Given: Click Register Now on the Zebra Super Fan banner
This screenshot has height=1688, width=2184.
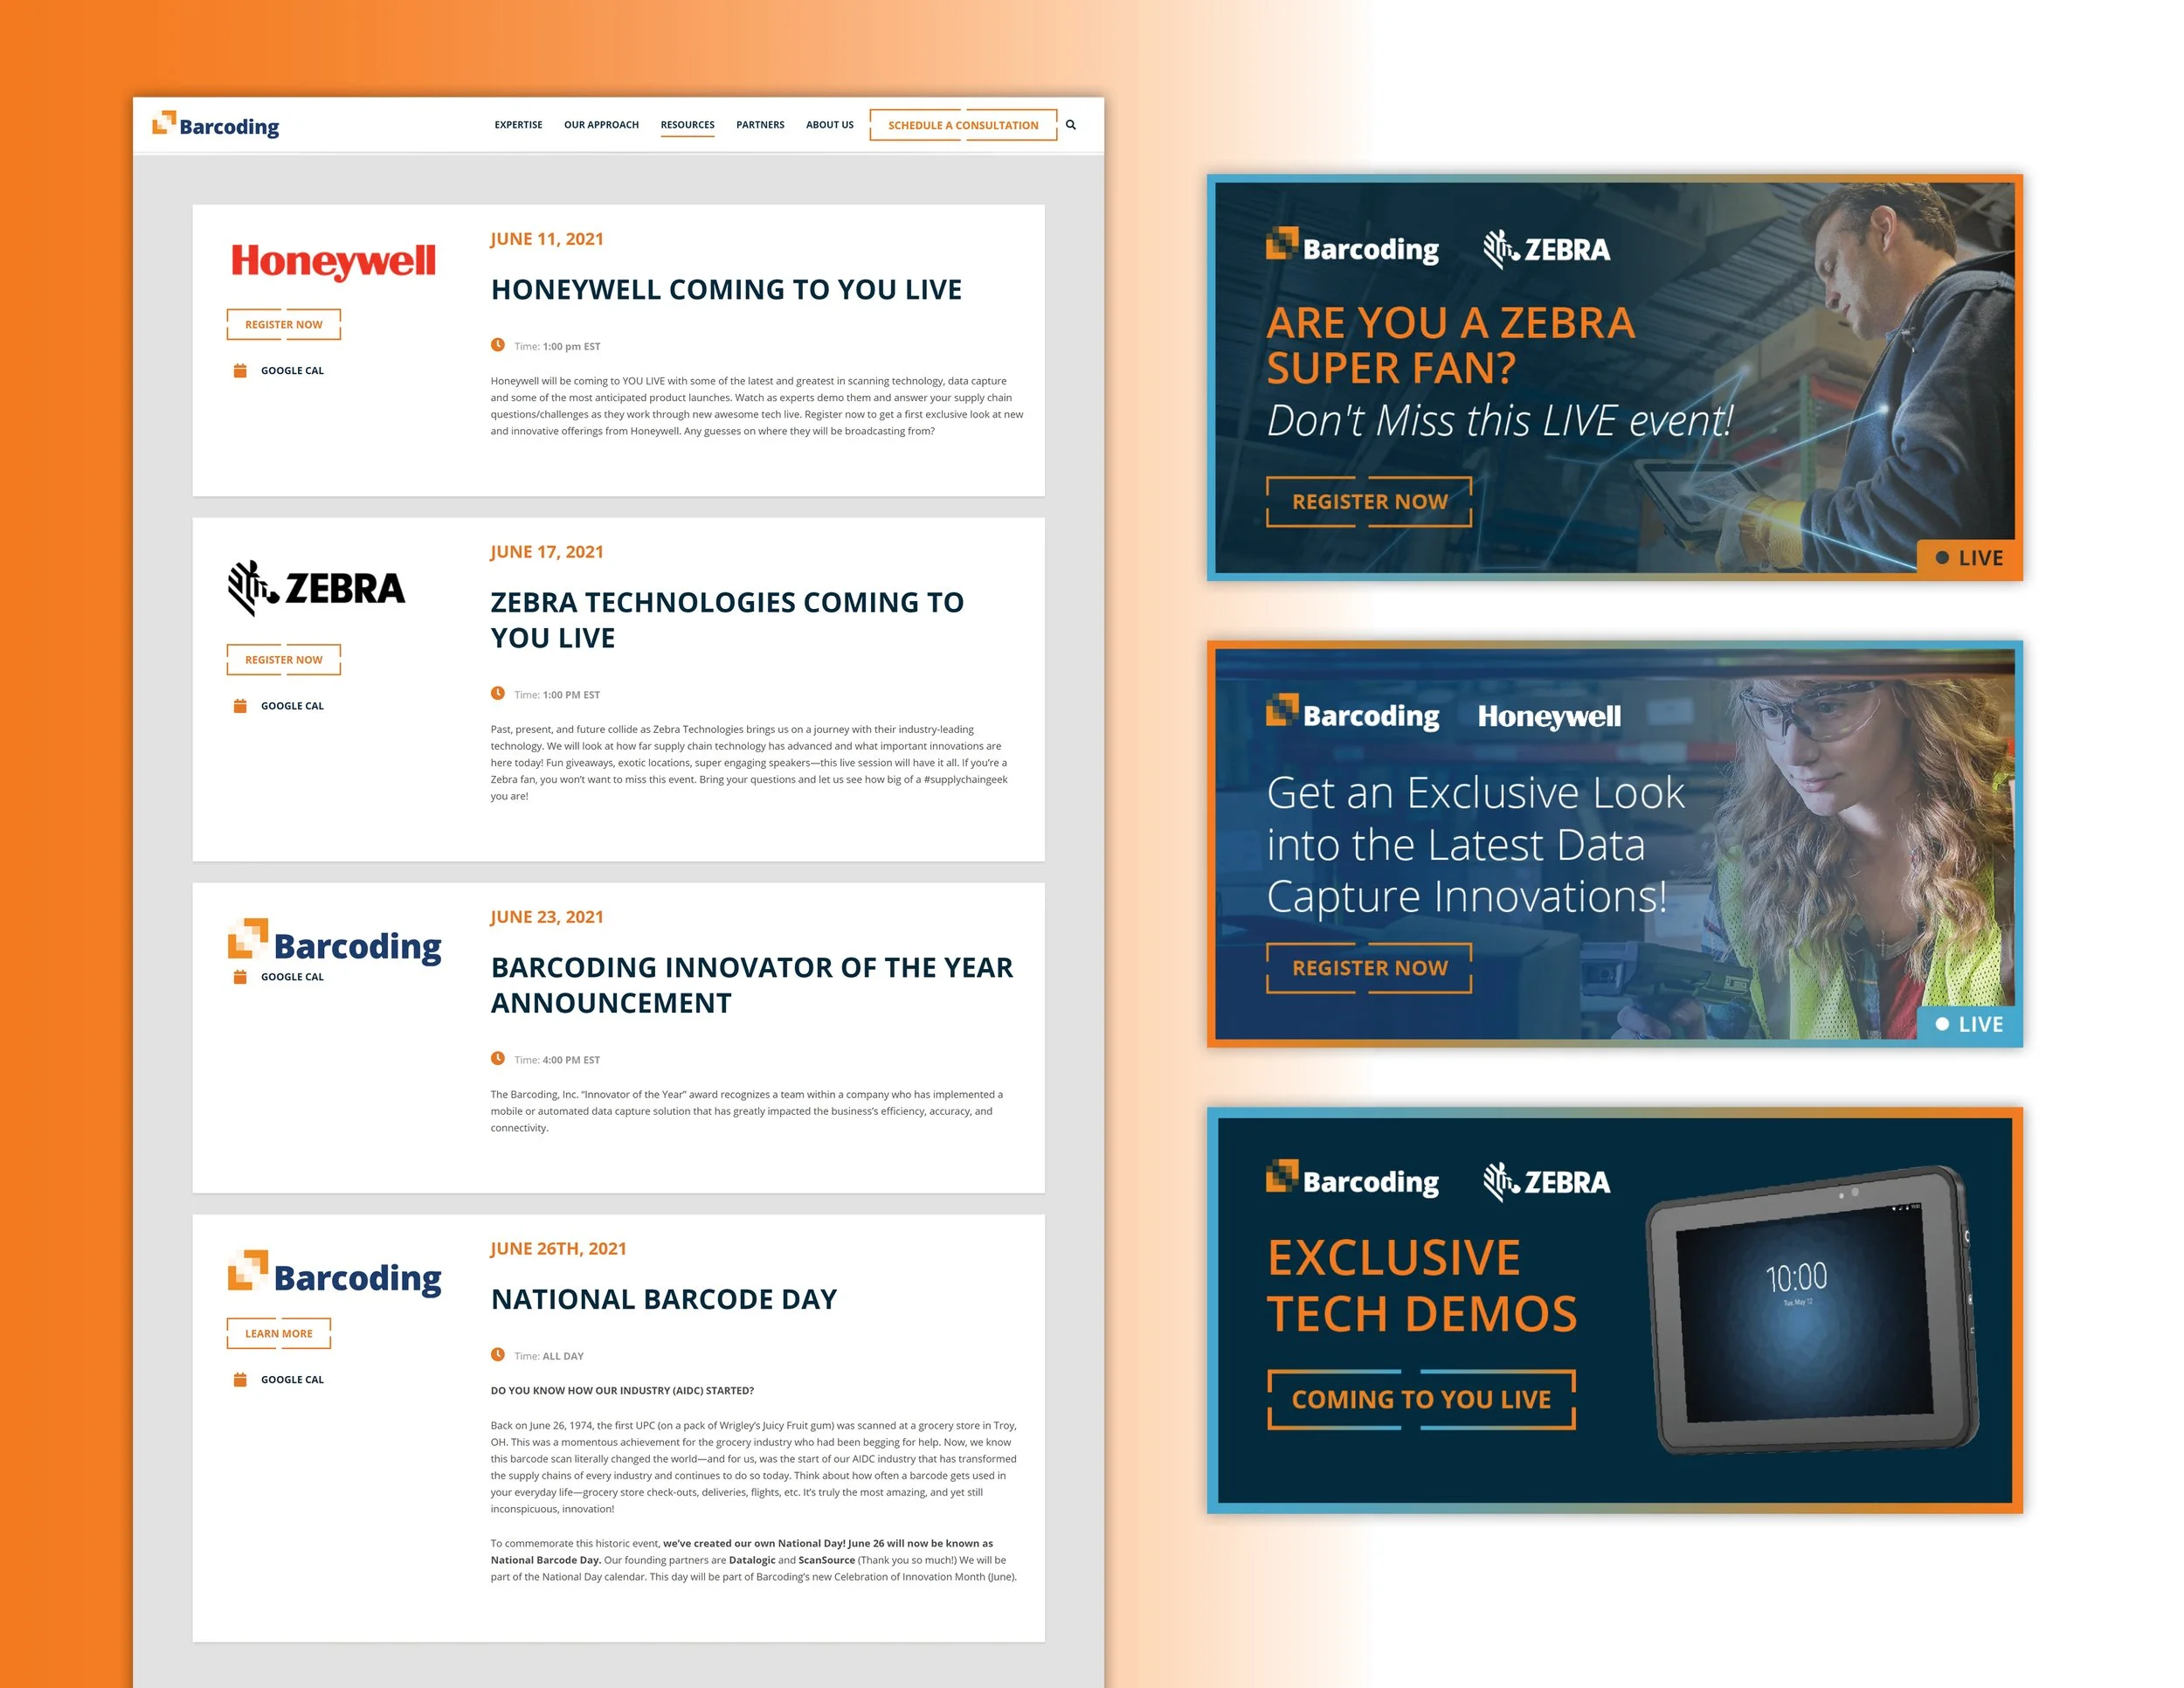Looking at the screenshot, I should pyautogui.click(x=1369, y=502).
